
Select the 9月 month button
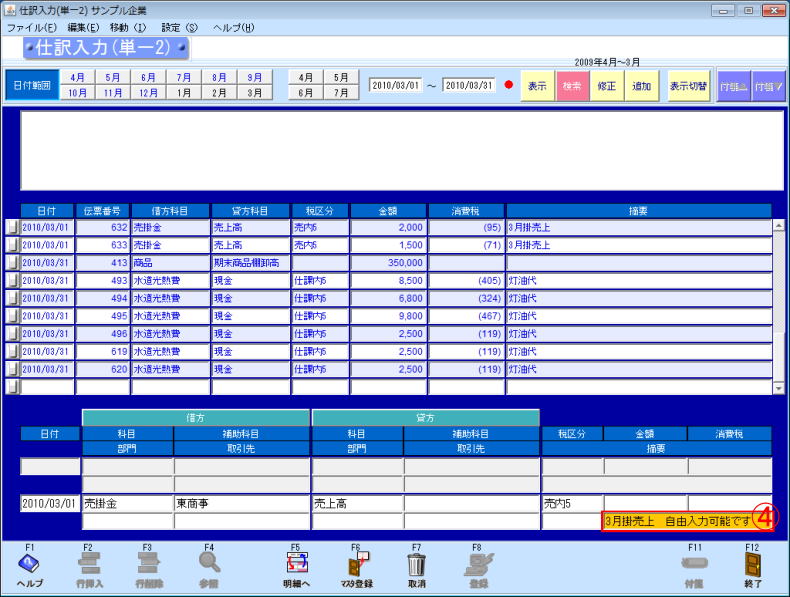[254, 77]
